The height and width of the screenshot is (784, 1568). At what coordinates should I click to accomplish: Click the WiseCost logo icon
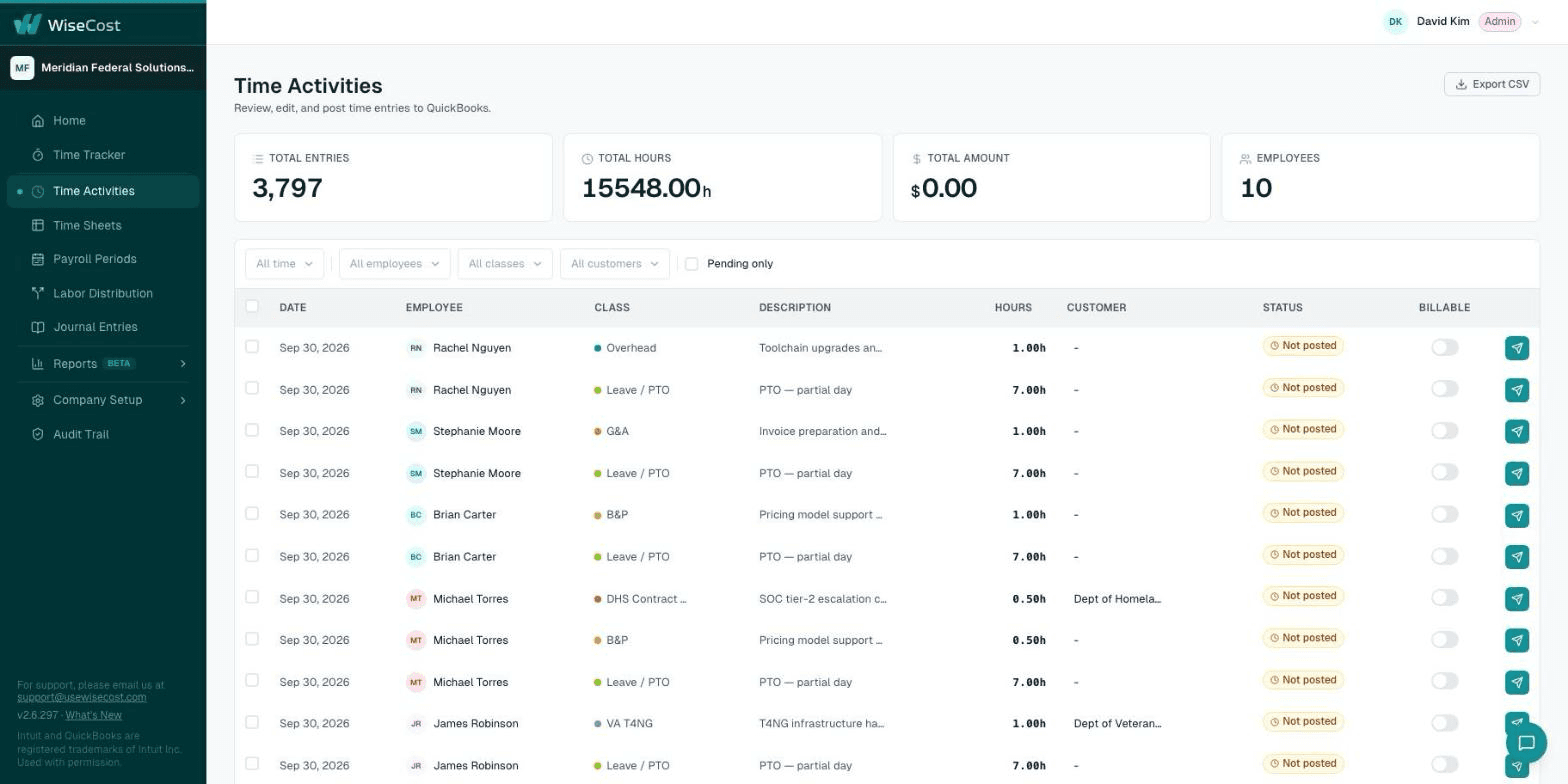coord(27,24)
